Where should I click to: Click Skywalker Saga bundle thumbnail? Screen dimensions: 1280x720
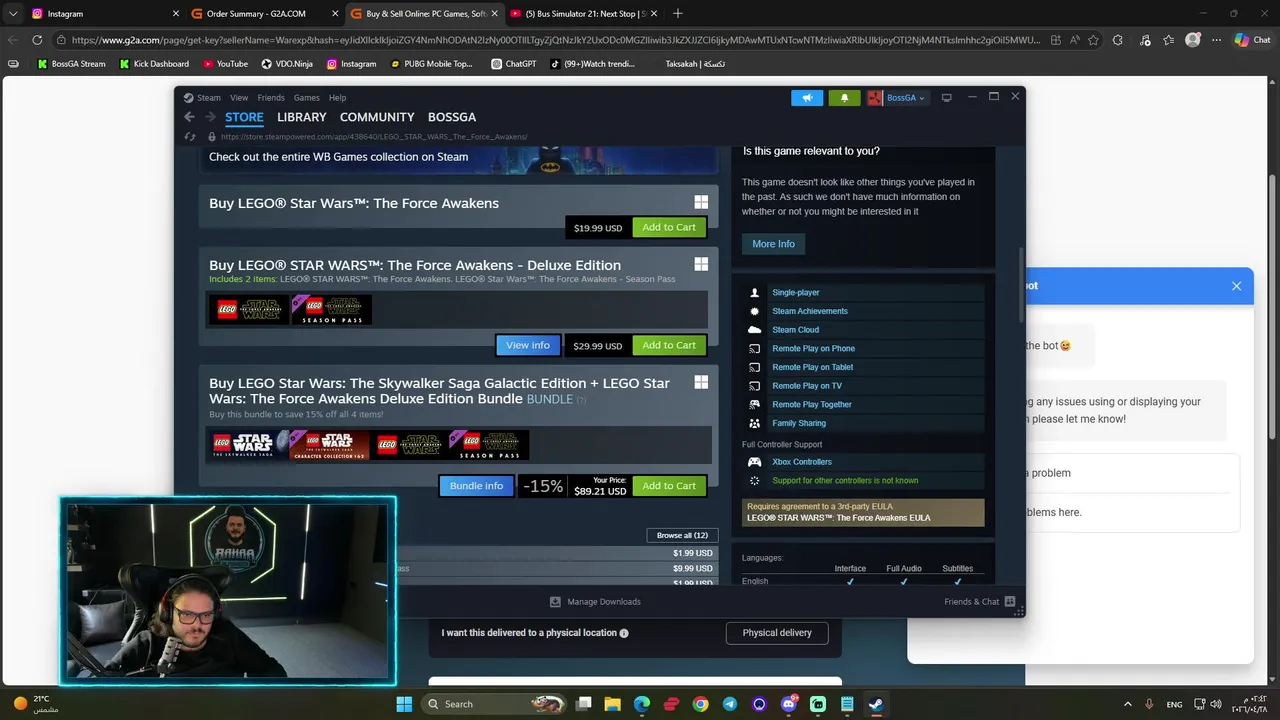pyautogui.click(x=248, y=444)
